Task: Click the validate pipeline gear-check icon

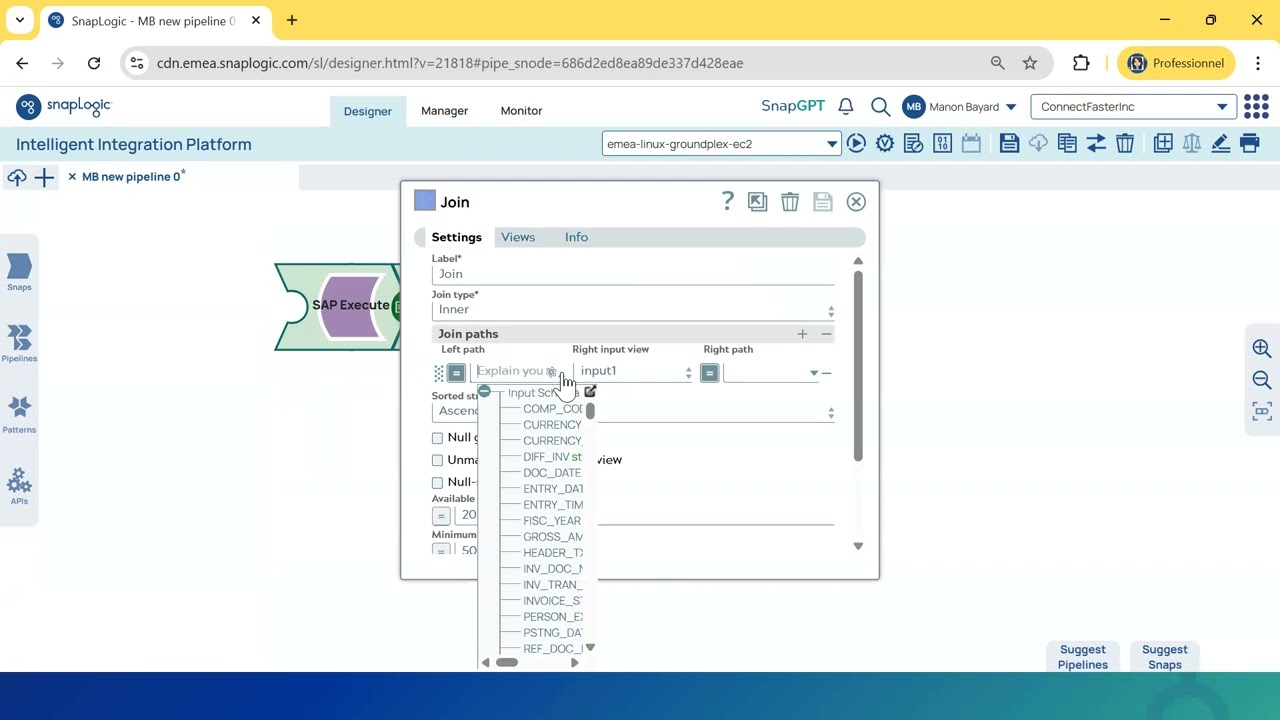Action: coord(885,144)
